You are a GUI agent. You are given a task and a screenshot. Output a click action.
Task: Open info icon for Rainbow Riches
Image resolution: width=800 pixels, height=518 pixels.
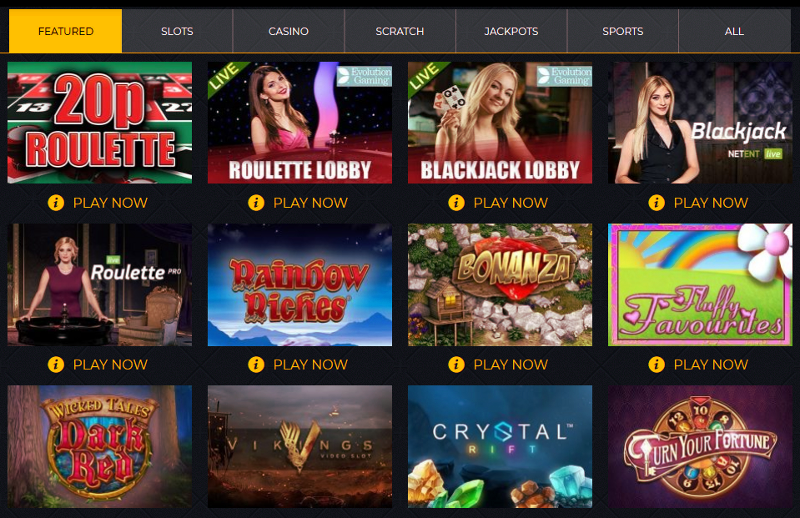[256, 364]
